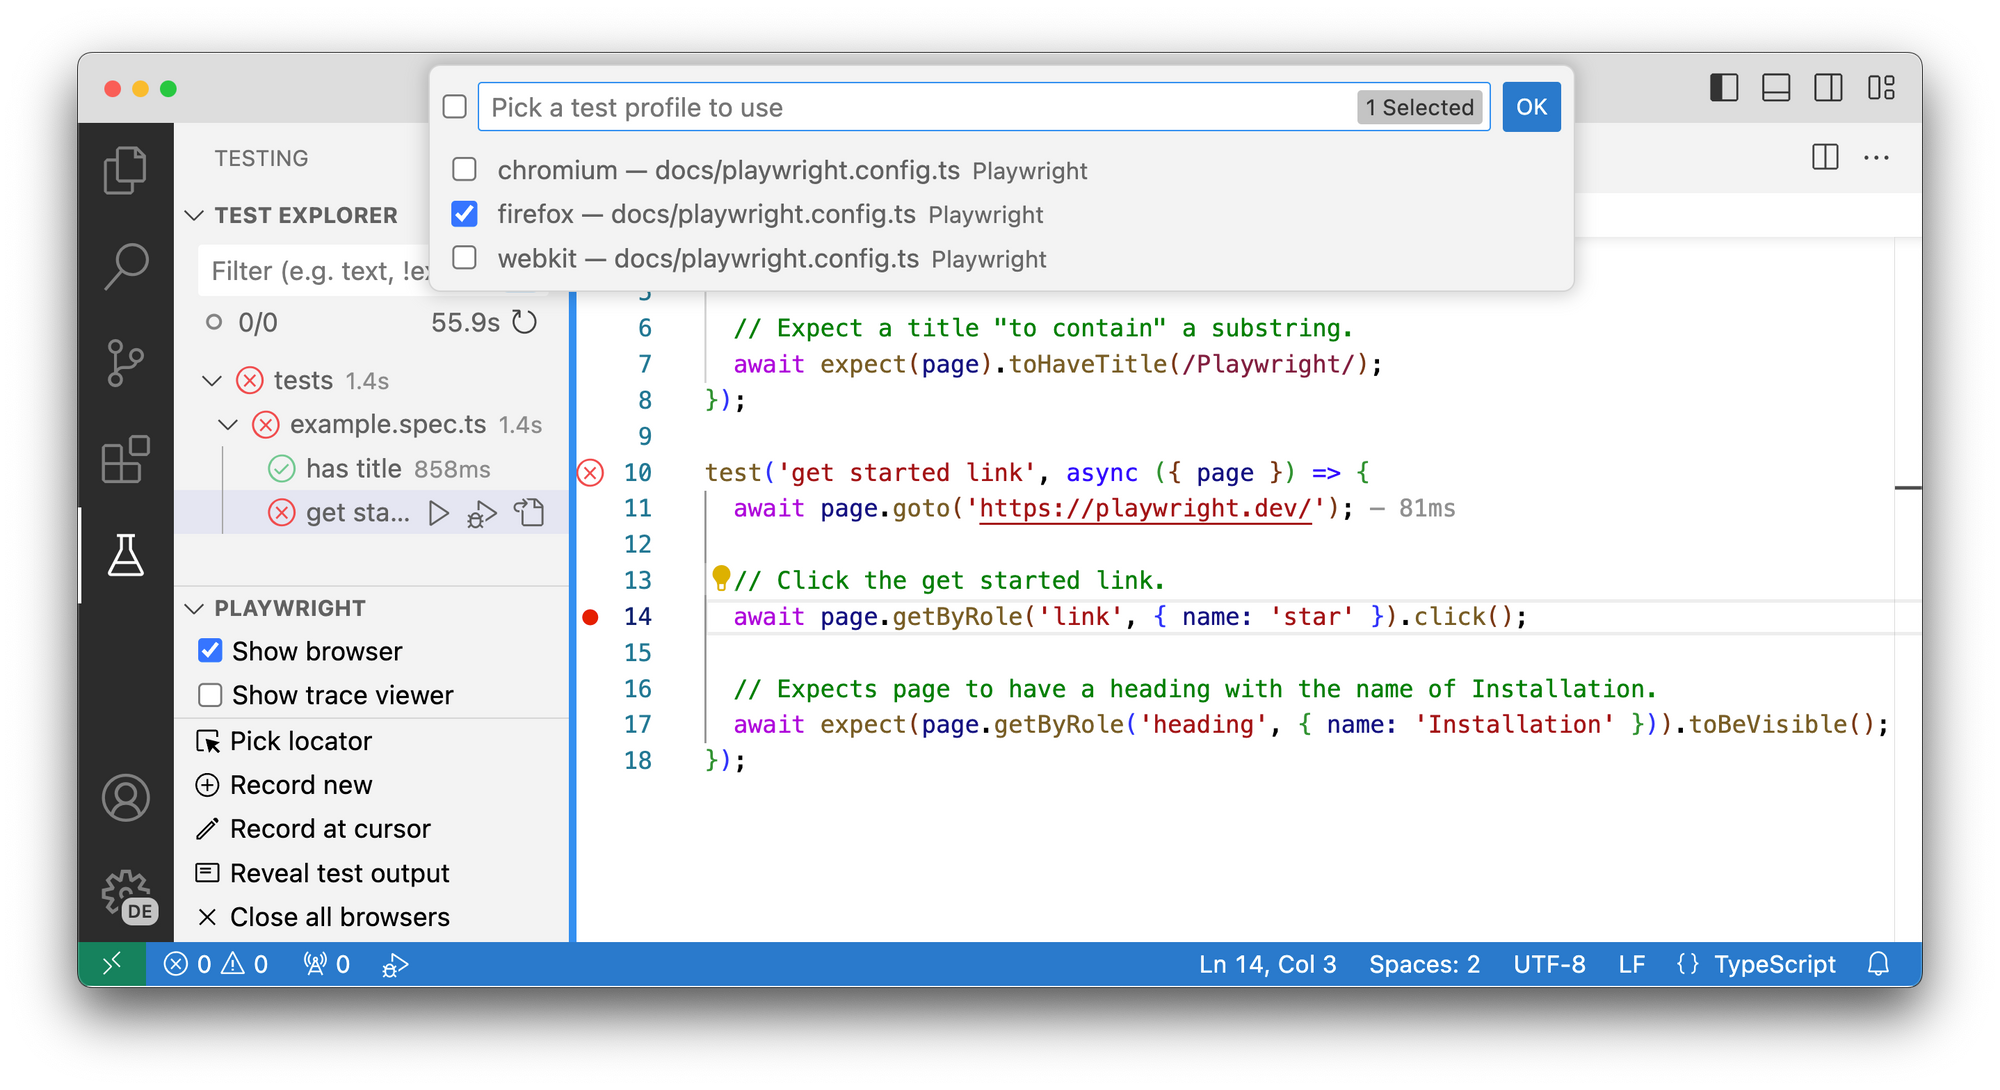The height and width of the screenshot is (1090, 2000).
Task: Toggle secondary side bar layout icon
Action: [1828, 88]
